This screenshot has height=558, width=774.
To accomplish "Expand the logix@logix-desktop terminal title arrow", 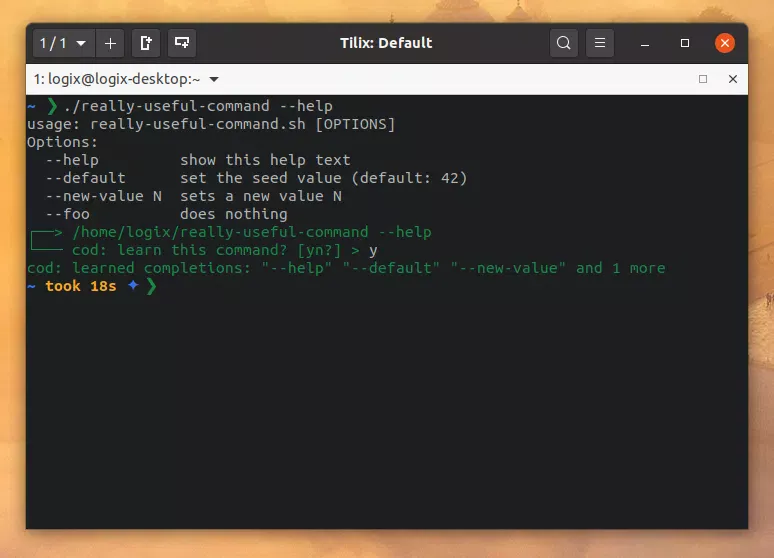I will pyautogui.click(x=214, y=79).
